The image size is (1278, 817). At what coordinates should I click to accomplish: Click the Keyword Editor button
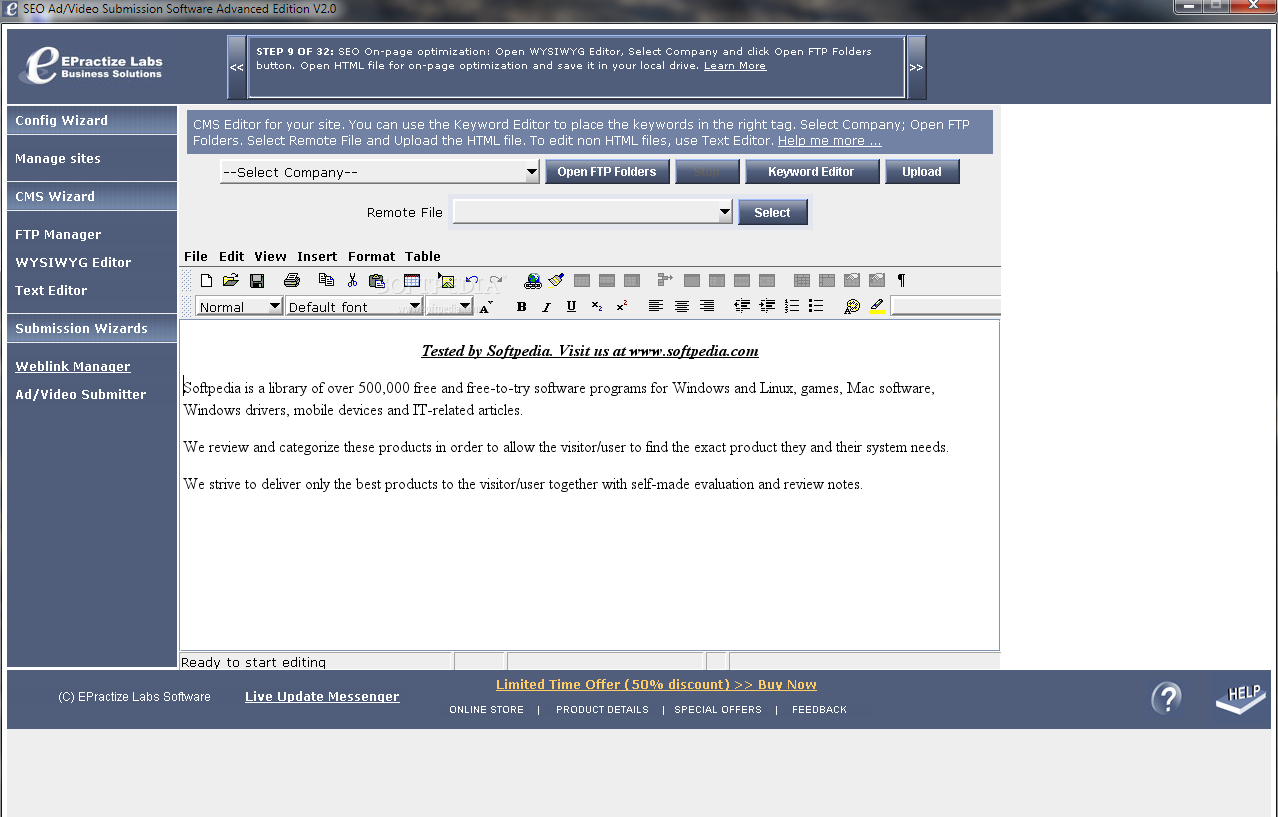tap(811, 172)
